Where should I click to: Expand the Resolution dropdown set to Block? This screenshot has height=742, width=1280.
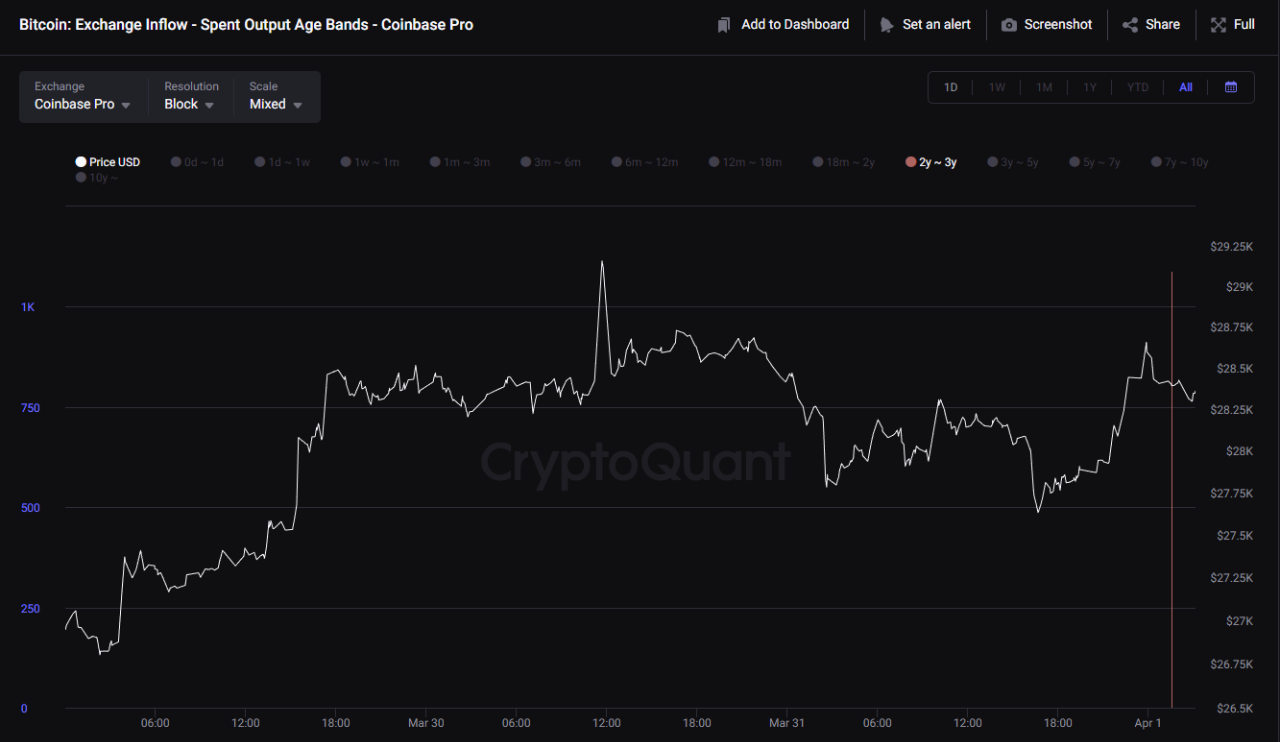[x=188, y=104]
